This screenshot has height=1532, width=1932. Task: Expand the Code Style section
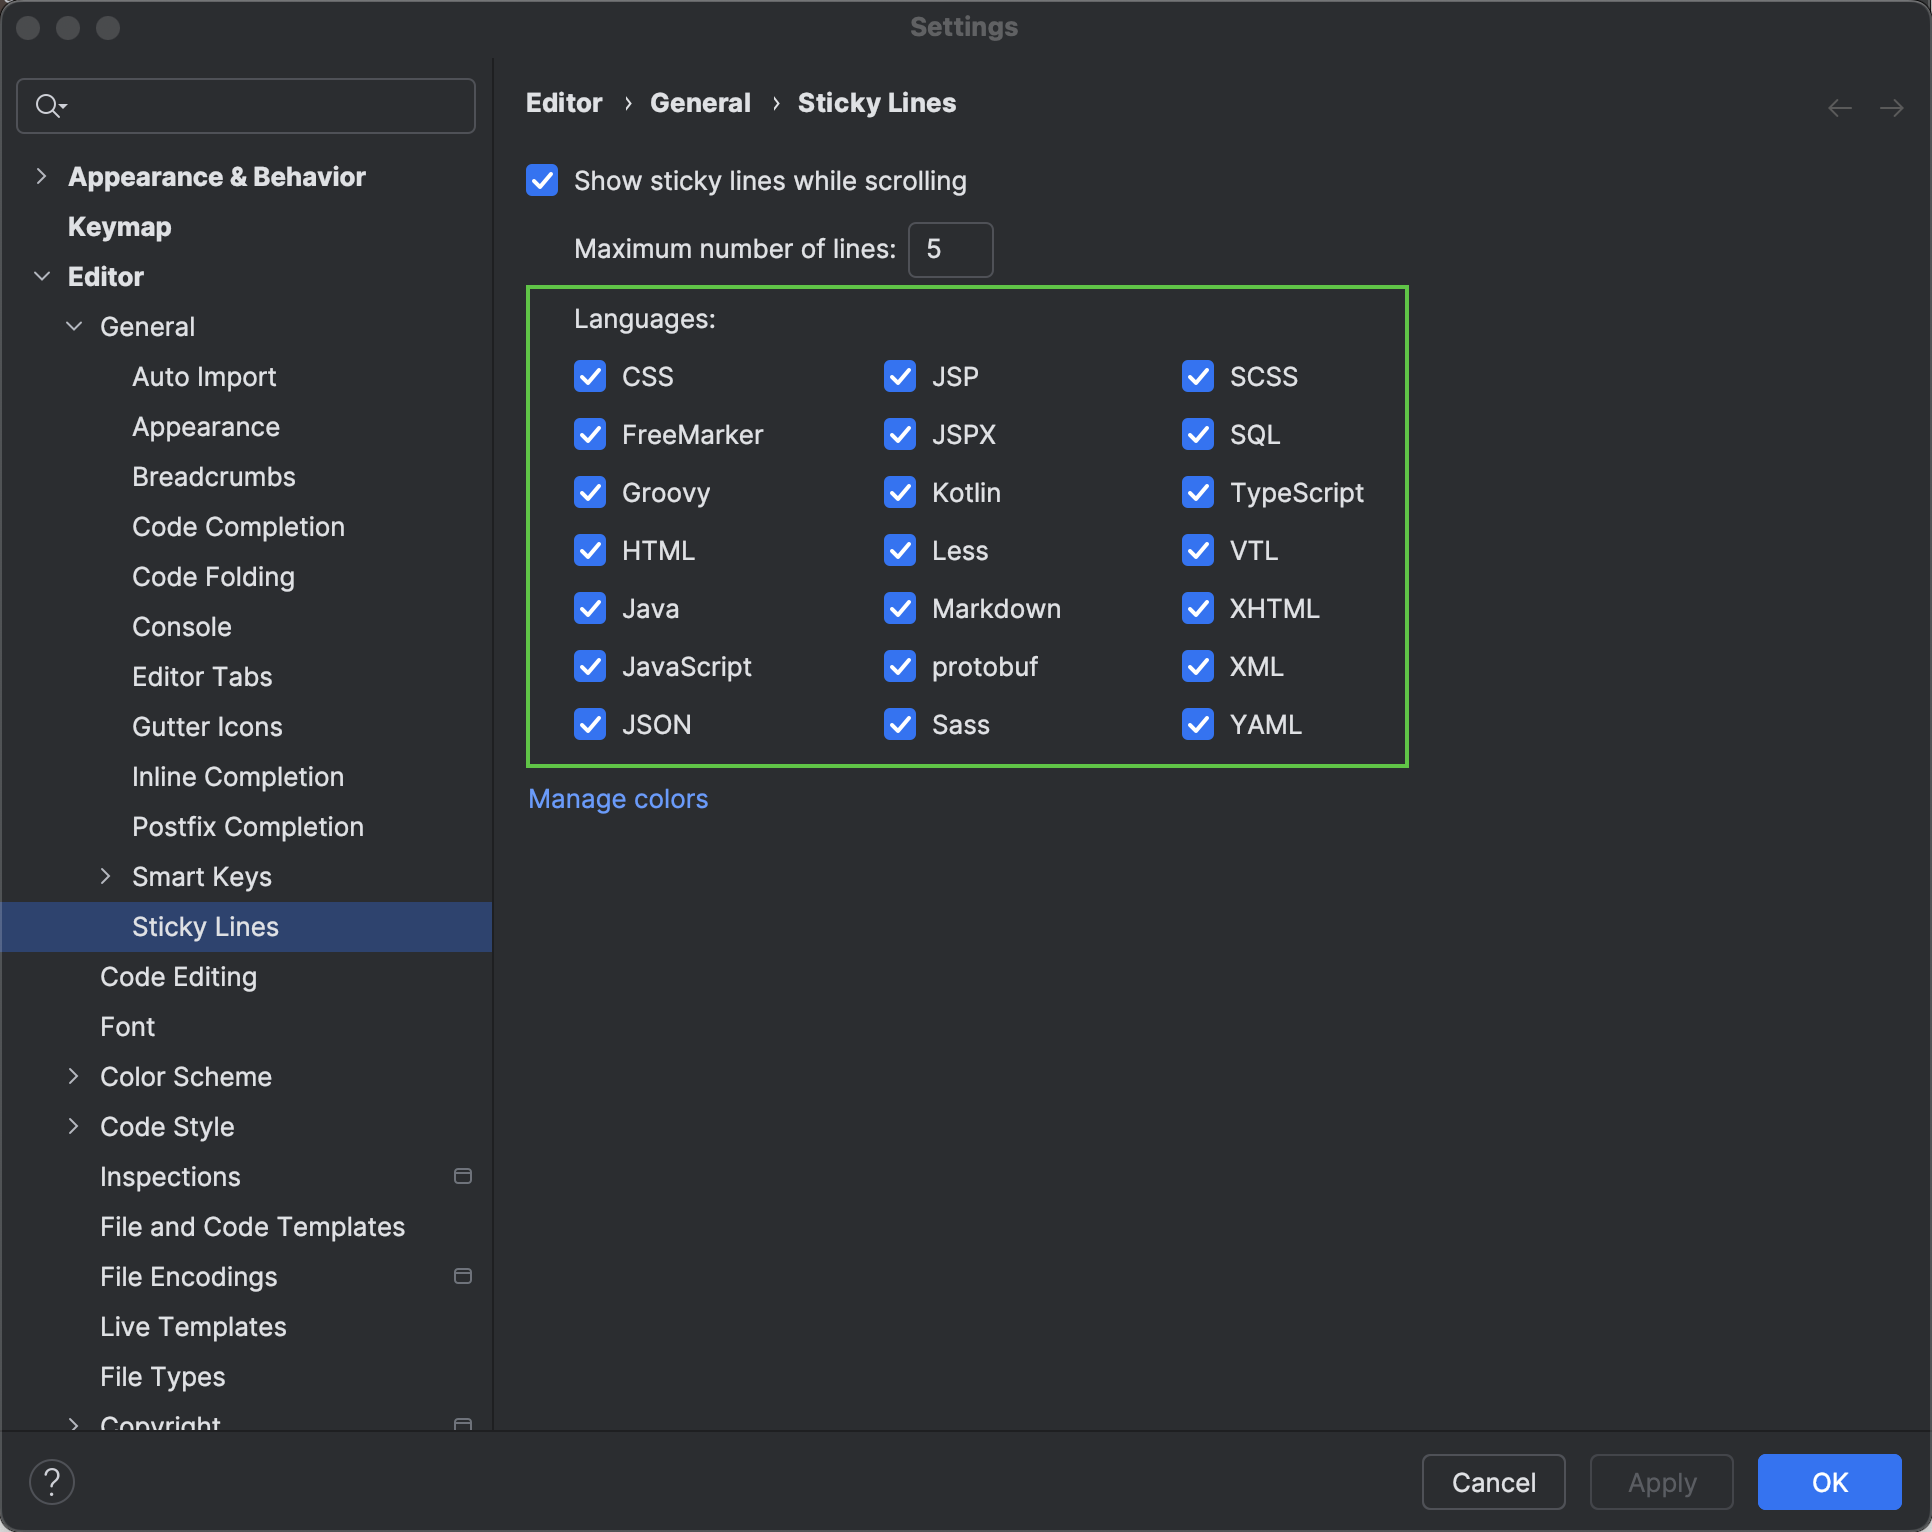[73, 1126]
